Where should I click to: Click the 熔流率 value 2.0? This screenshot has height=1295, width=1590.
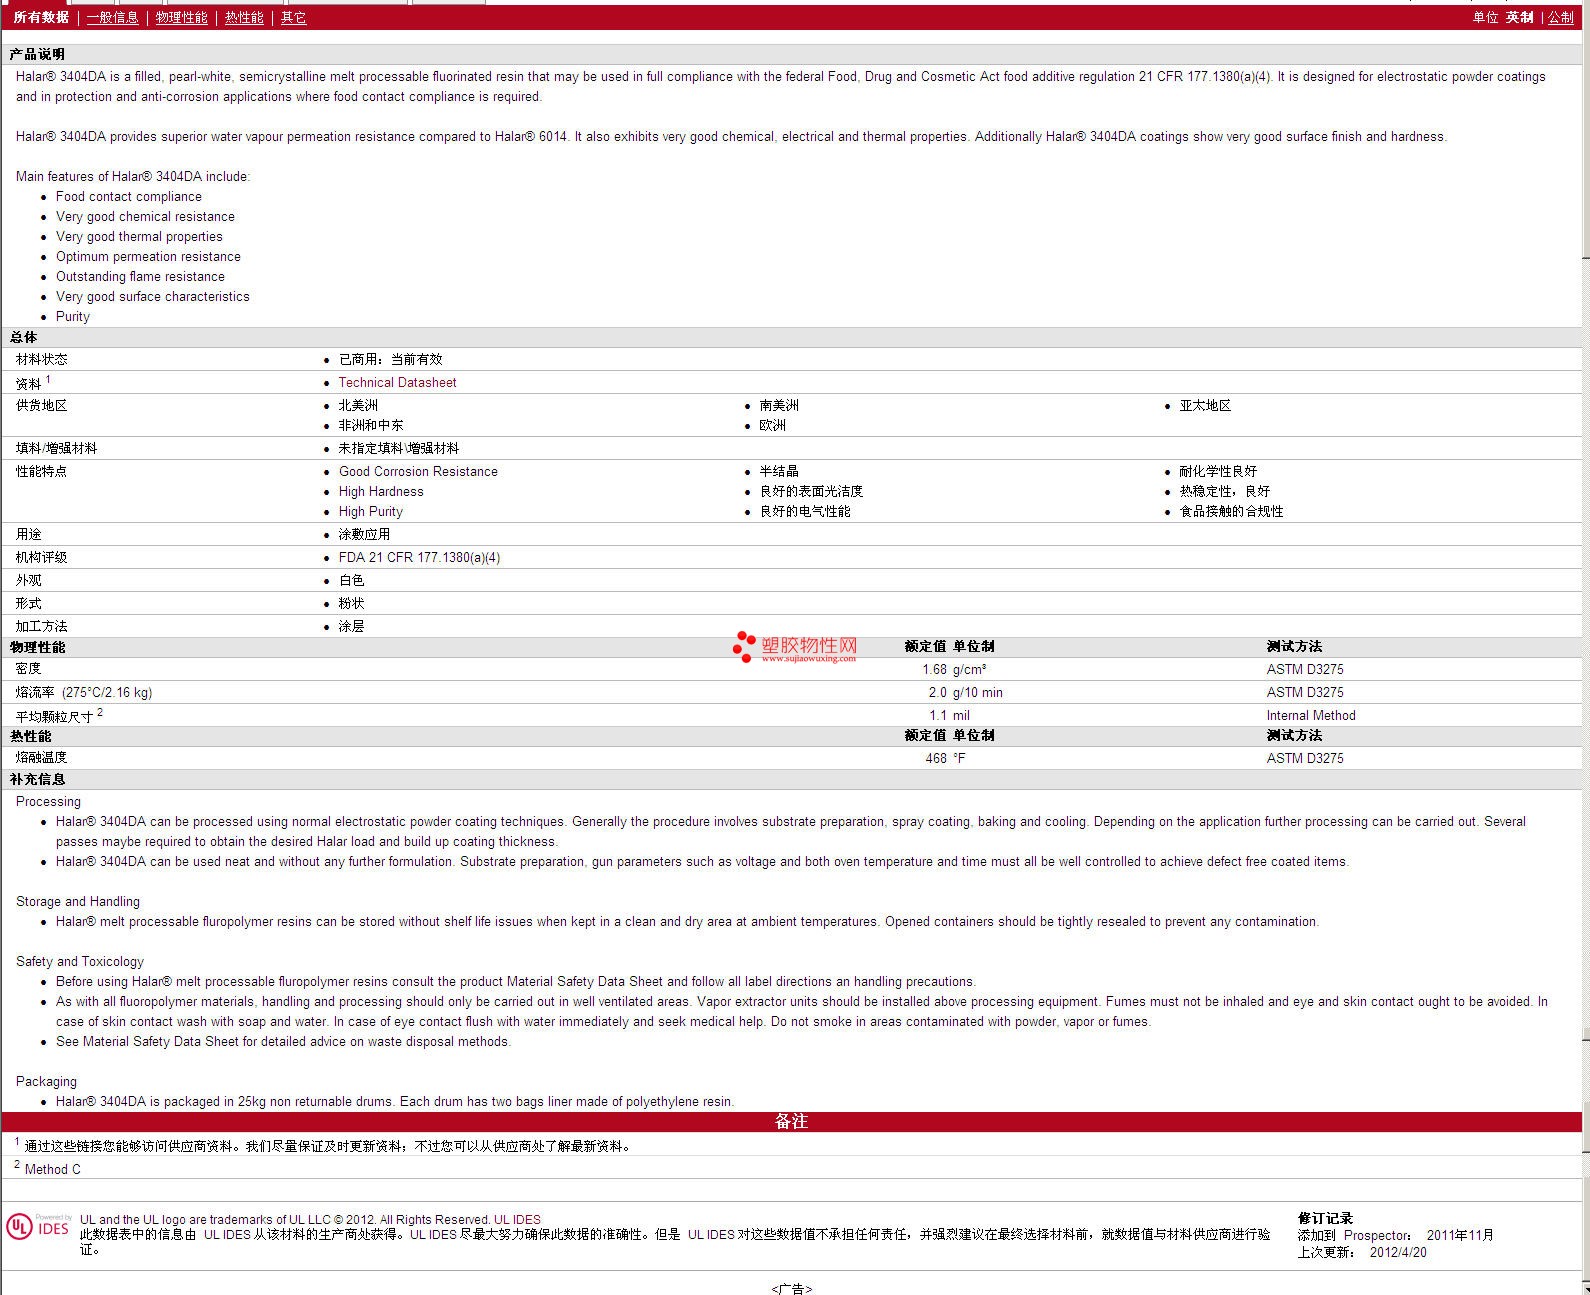937,692
